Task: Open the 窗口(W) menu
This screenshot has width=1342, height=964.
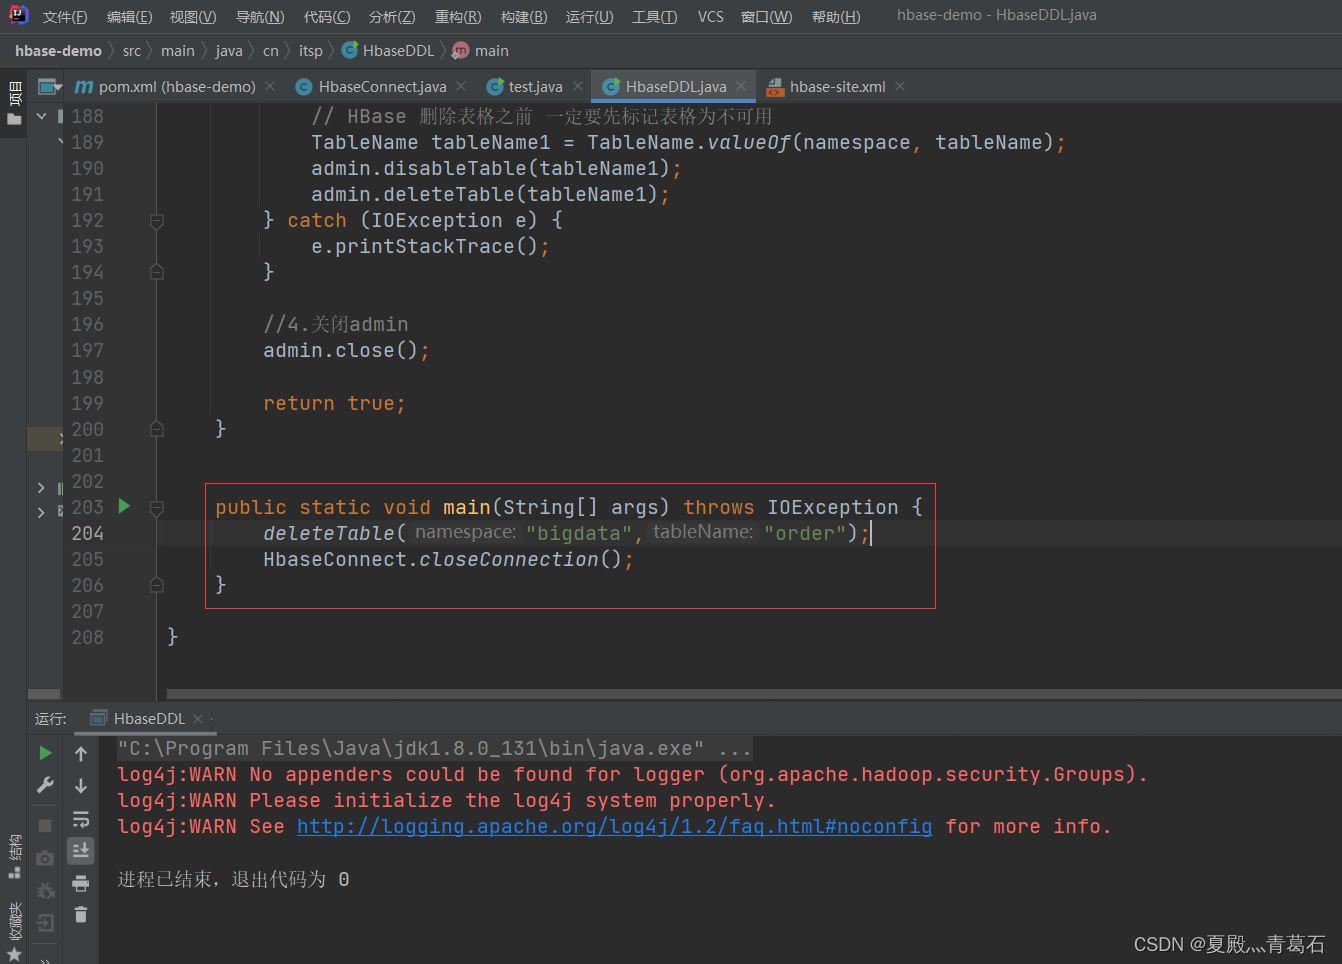Action: coord(767,17)
